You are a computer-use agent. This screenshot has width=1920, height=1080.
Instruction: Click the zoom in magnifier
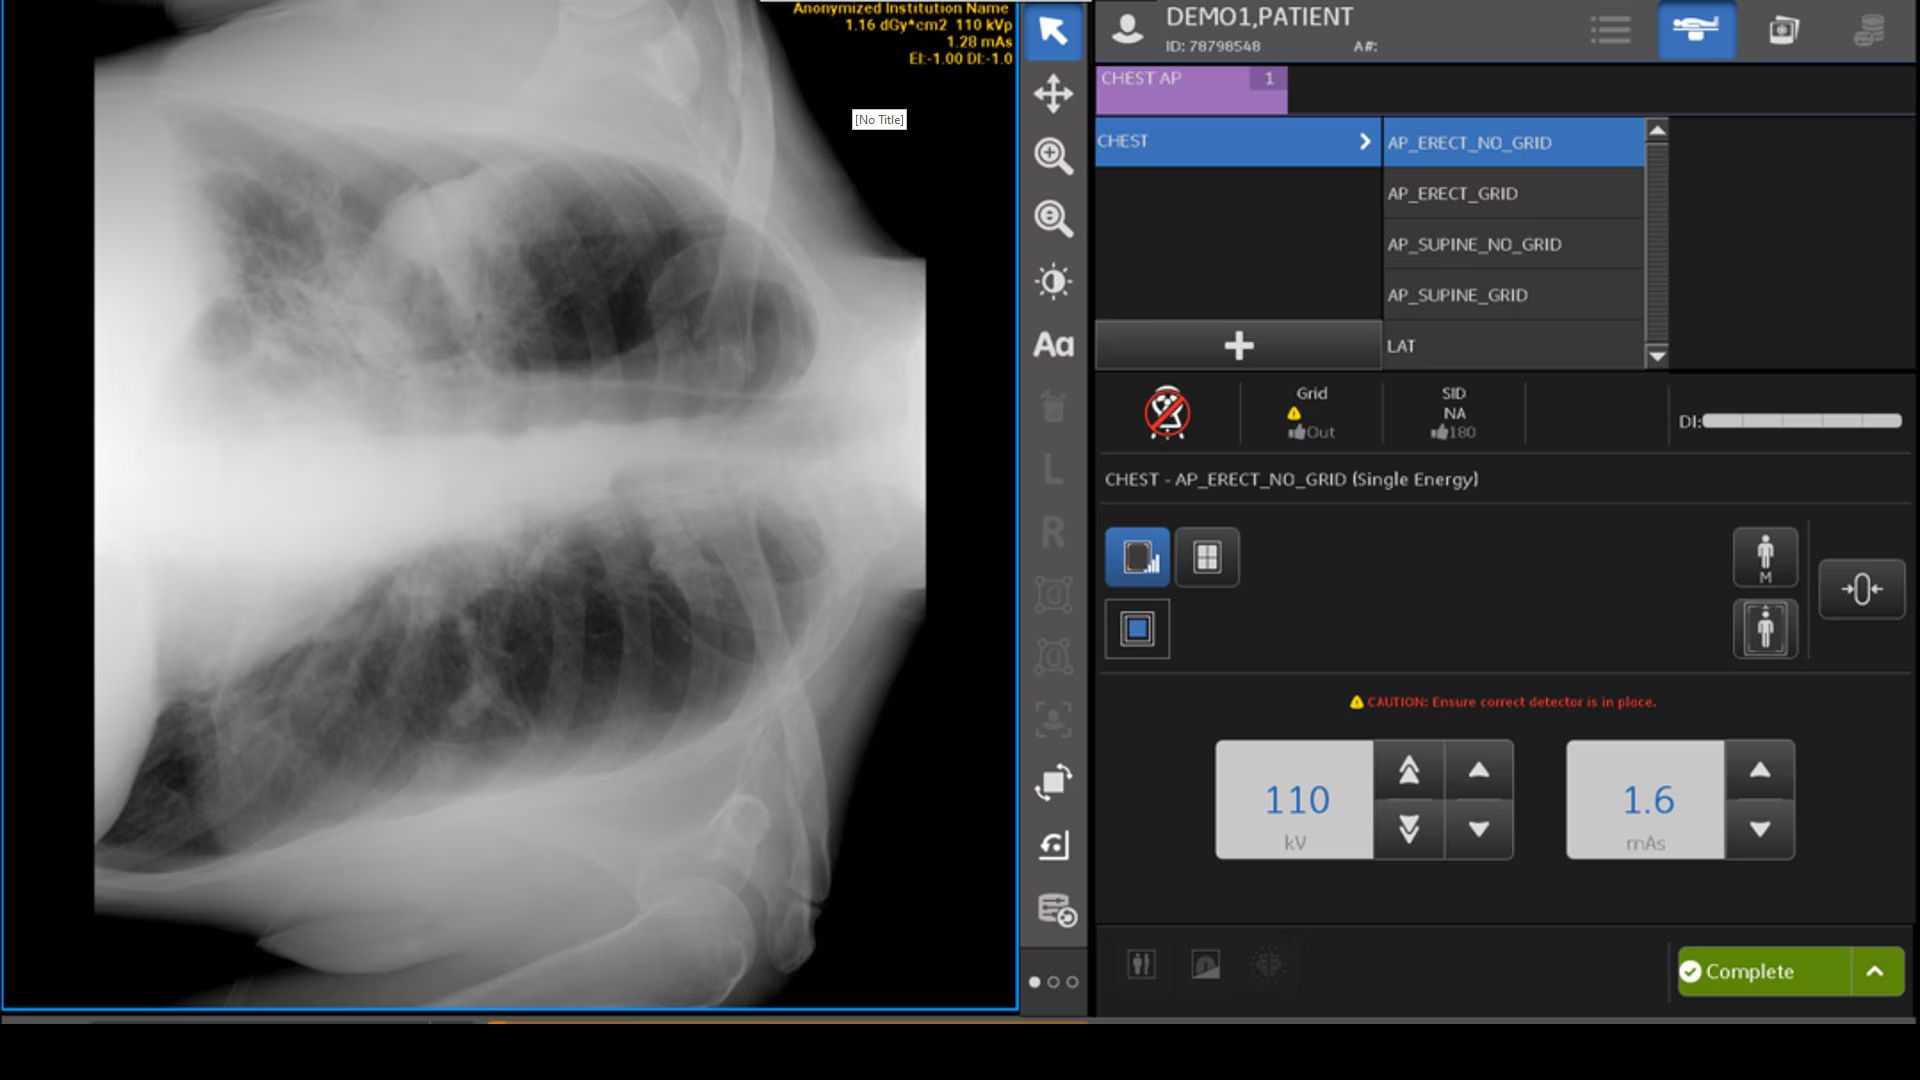coord(1053,156)
